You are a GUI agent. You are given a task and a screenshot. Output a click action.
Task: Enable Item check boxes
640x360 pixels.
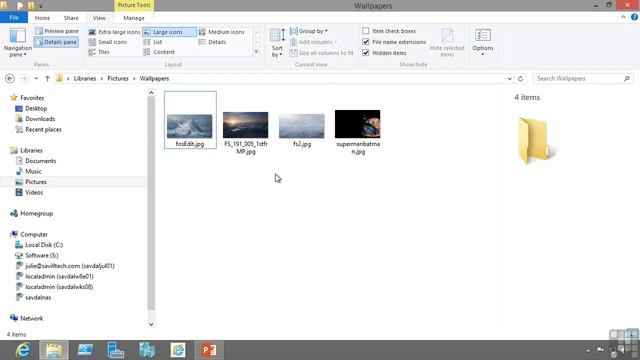coord(366,31)
